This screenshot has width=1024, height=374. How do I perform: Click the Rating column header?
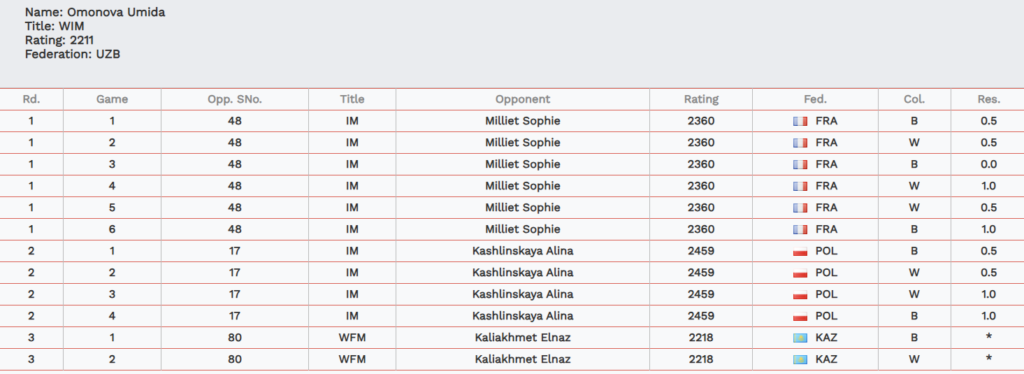(x=701, y=99)
